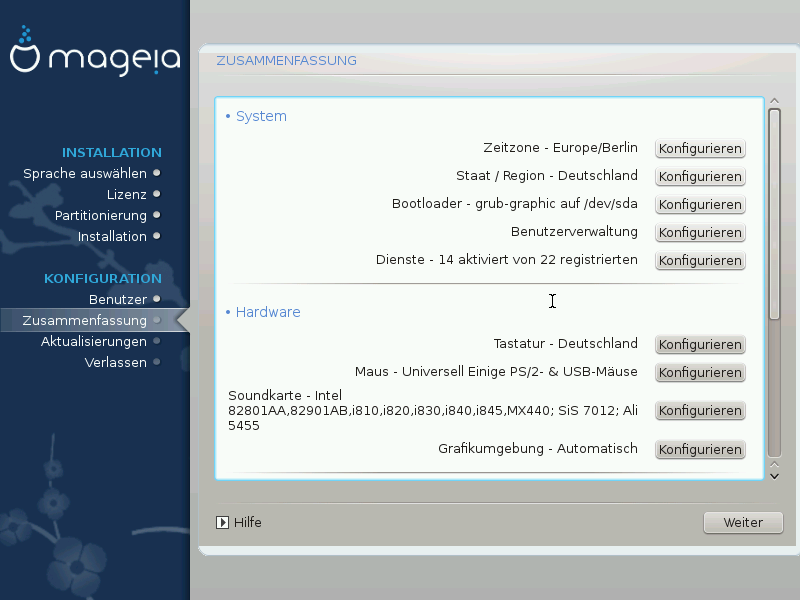Click text Dienste - 14 aktiviert von 22

point(507,260)
